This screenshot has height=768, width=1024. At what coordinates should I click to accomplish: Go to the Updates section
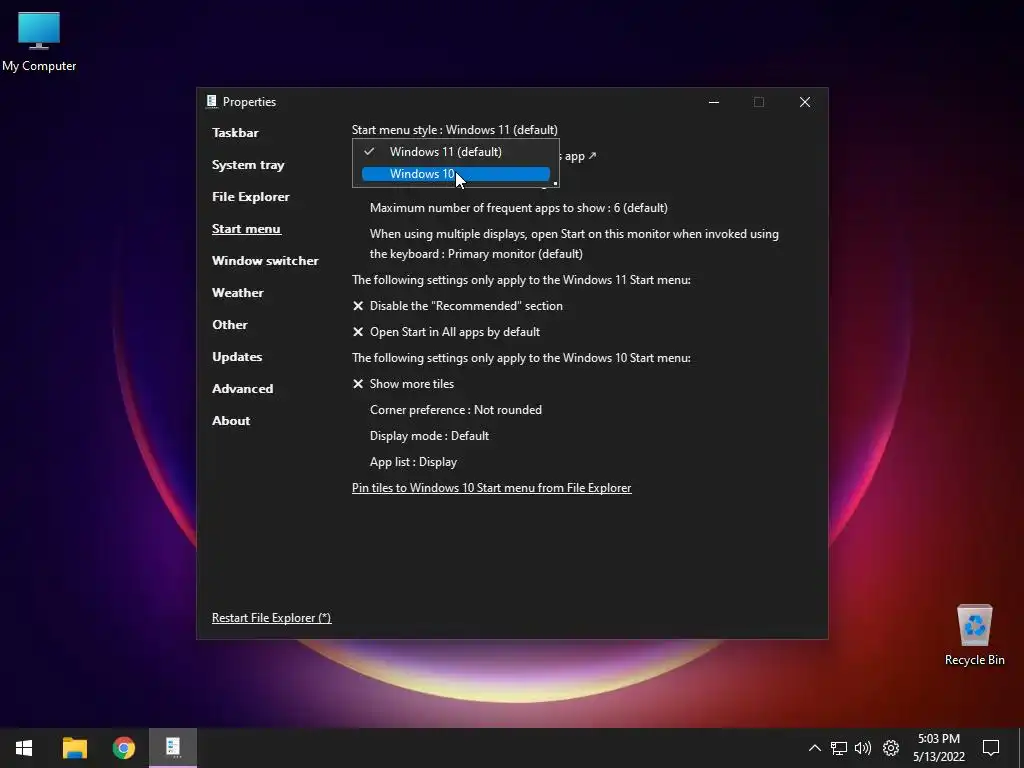click(x=237, y=357)
